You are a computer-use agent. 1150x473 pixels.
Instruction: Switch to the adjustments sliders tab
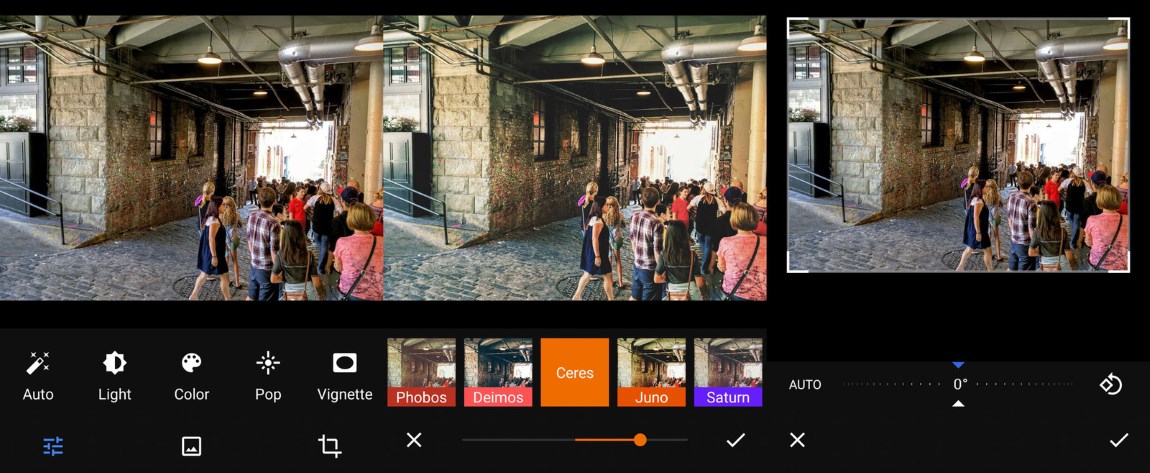pos(53,446)
